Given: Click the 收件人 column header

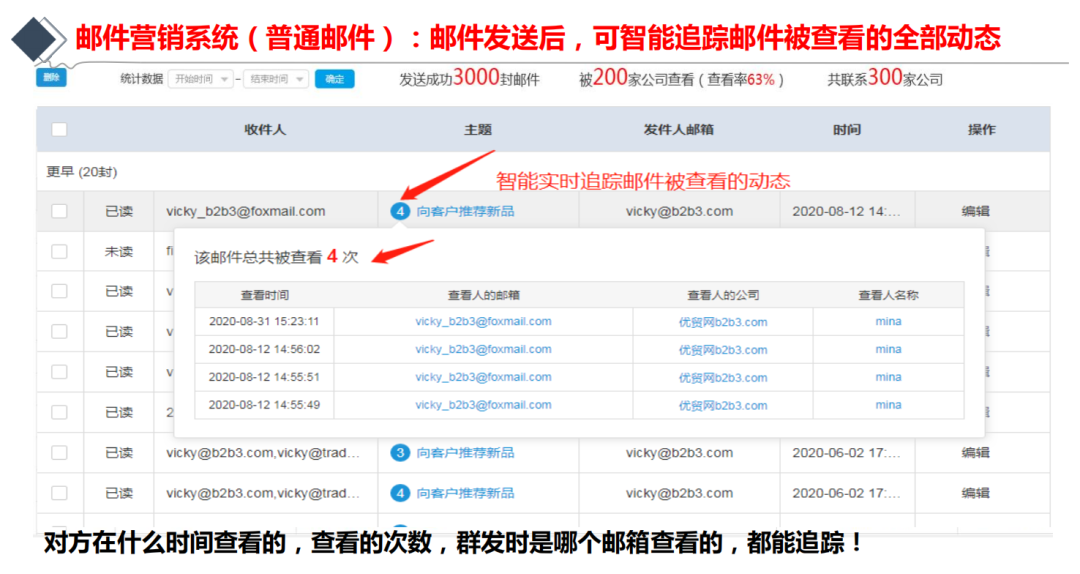Looking at the screenshot, I should [x=265, y=130].
